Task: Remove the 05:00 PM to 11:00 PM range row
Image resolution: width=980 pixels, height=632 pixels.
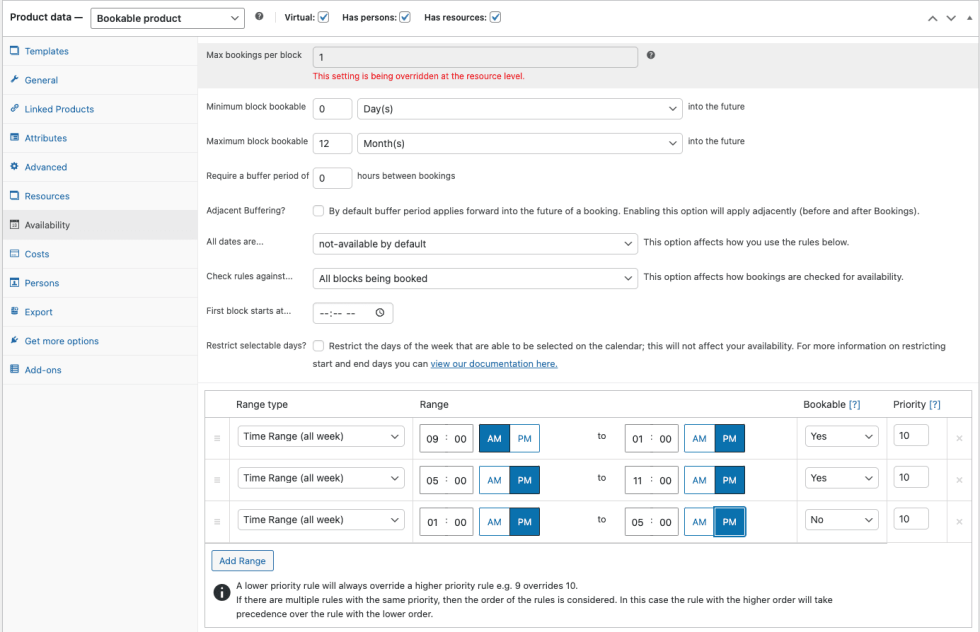Action: (x=959, y=480)
